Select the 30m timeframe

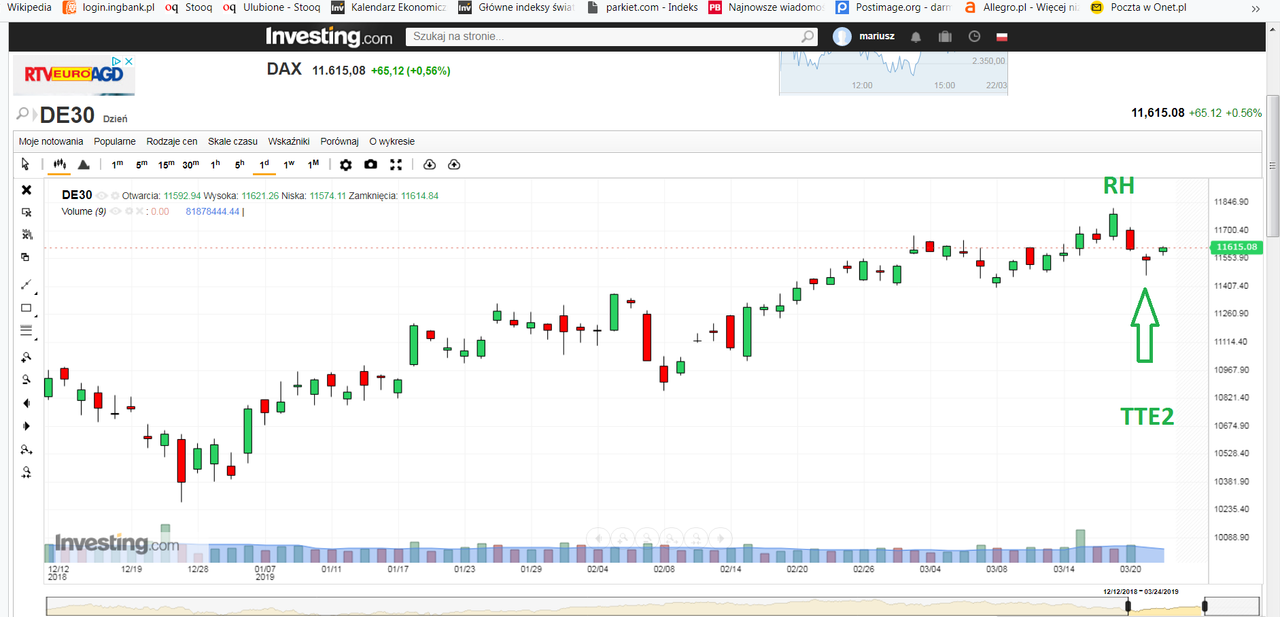point(191,164)
